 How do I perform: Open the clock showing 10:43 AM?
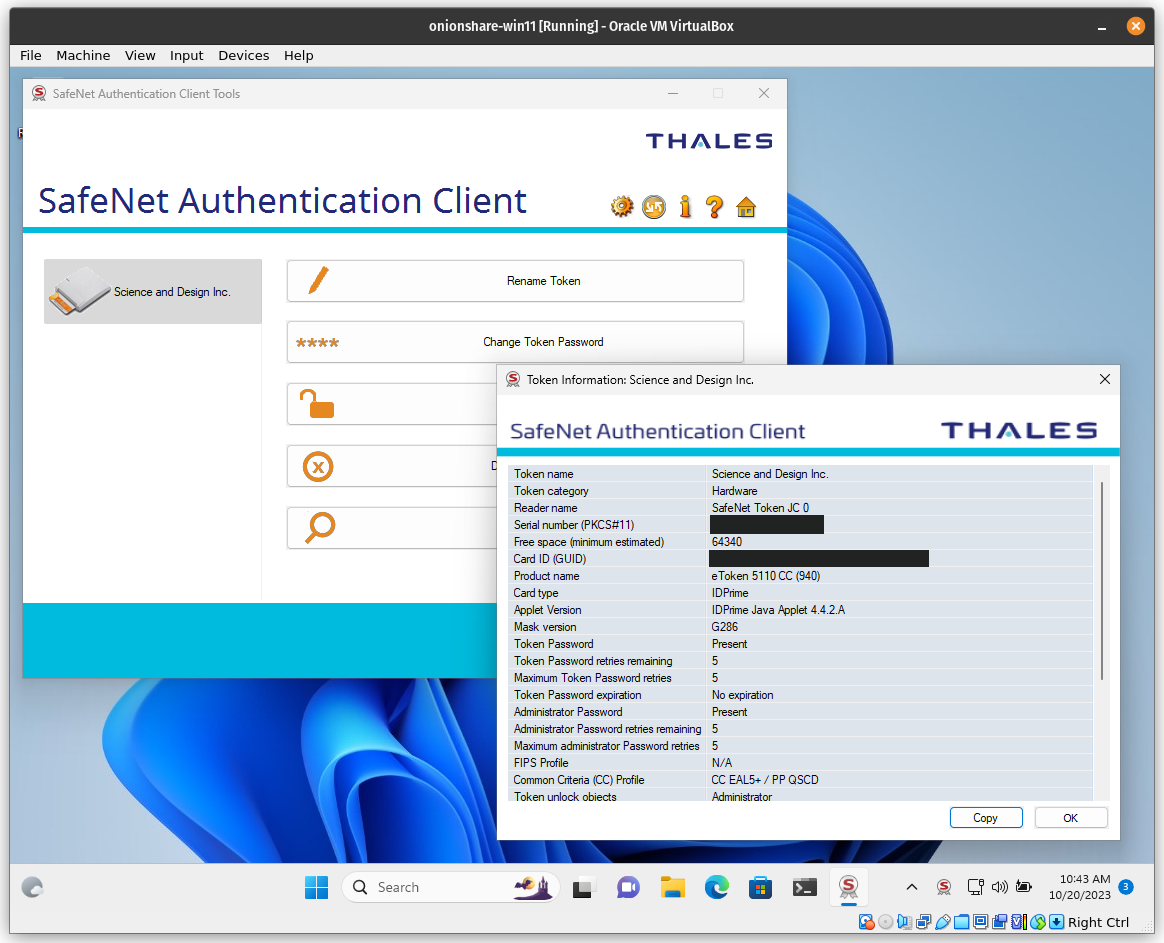[x=1079, y=887]
